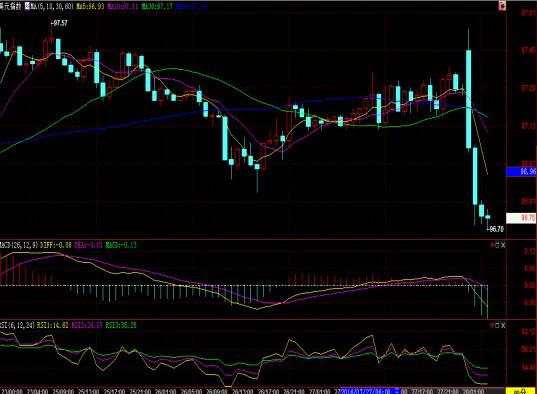Click the green RSI3 value label
This screenshot has width=537, height=394.
coord(121,325)
